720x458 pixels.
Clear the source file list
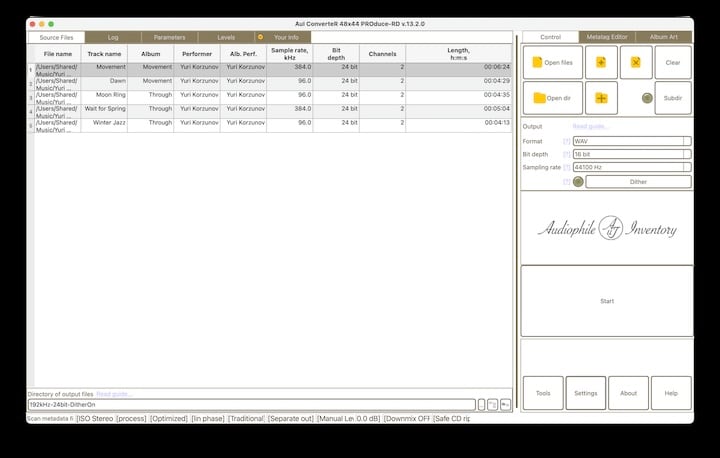click(x=673, y=62)
